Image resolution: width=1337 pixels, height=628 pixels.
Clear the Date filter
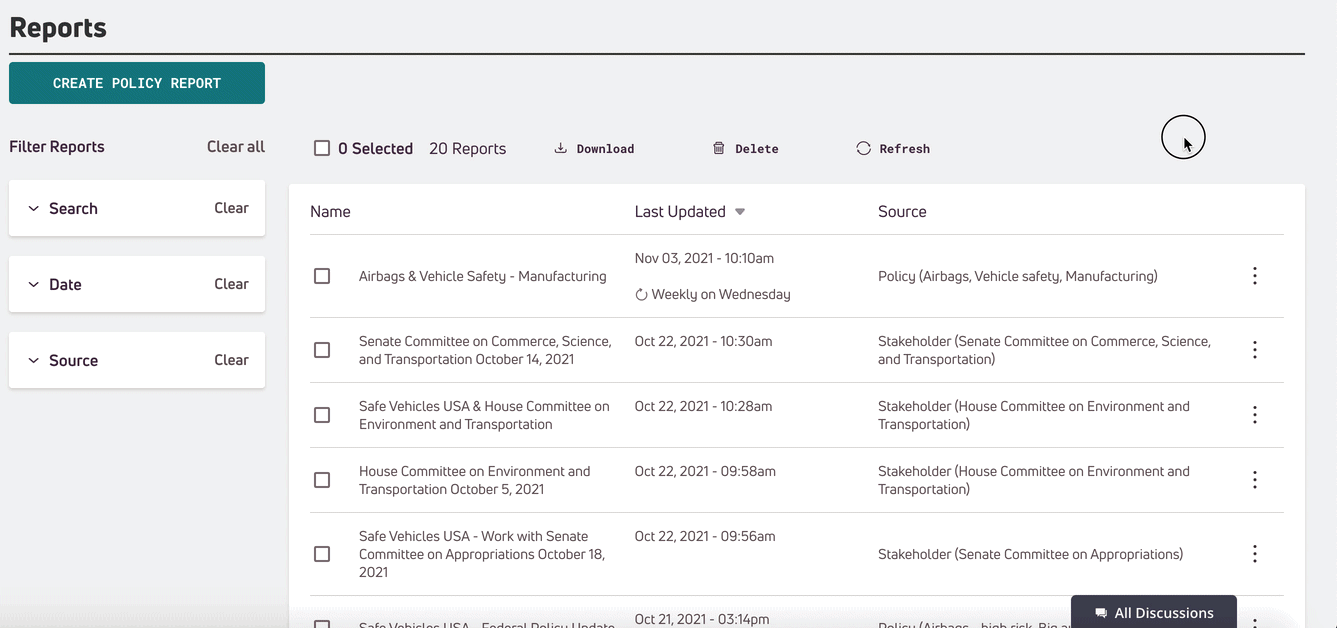[x=231, y=284]
